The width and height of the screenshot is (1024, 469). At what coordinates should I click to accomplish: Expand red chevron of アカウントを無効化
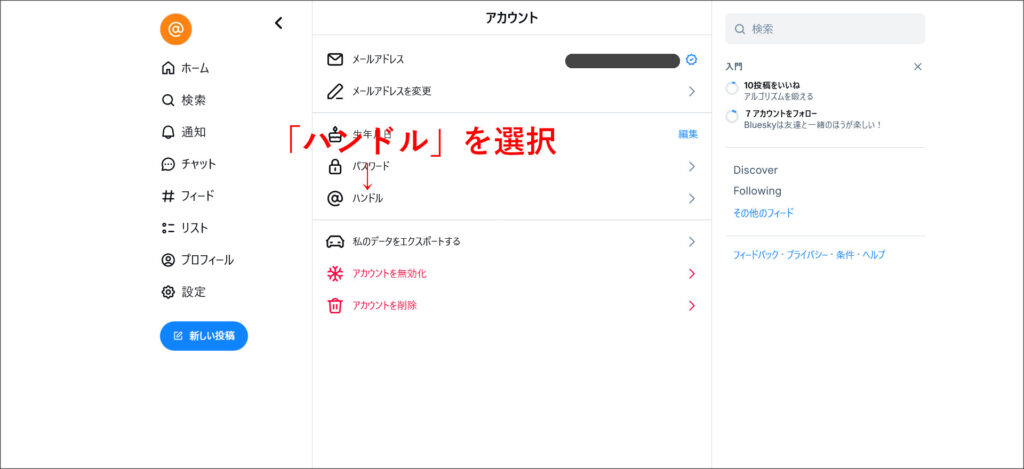click(x=692, y=274)
